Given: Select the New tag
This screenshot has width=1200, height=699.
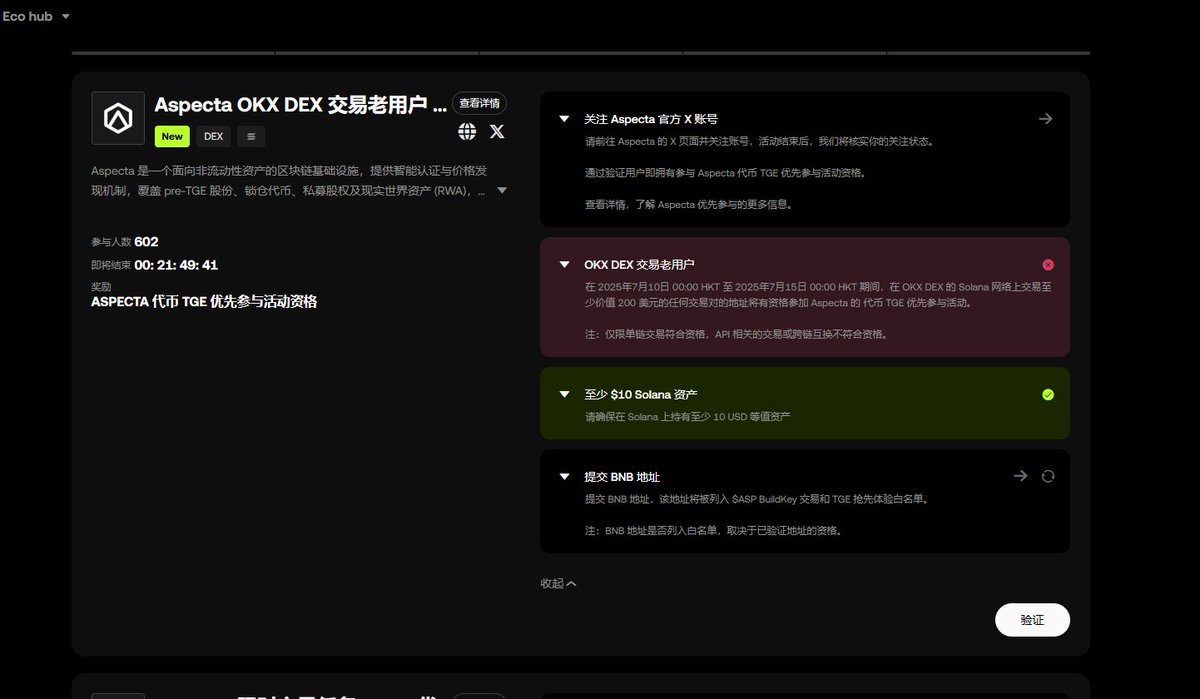Looking at the screenshot, I should click(172, 136).
